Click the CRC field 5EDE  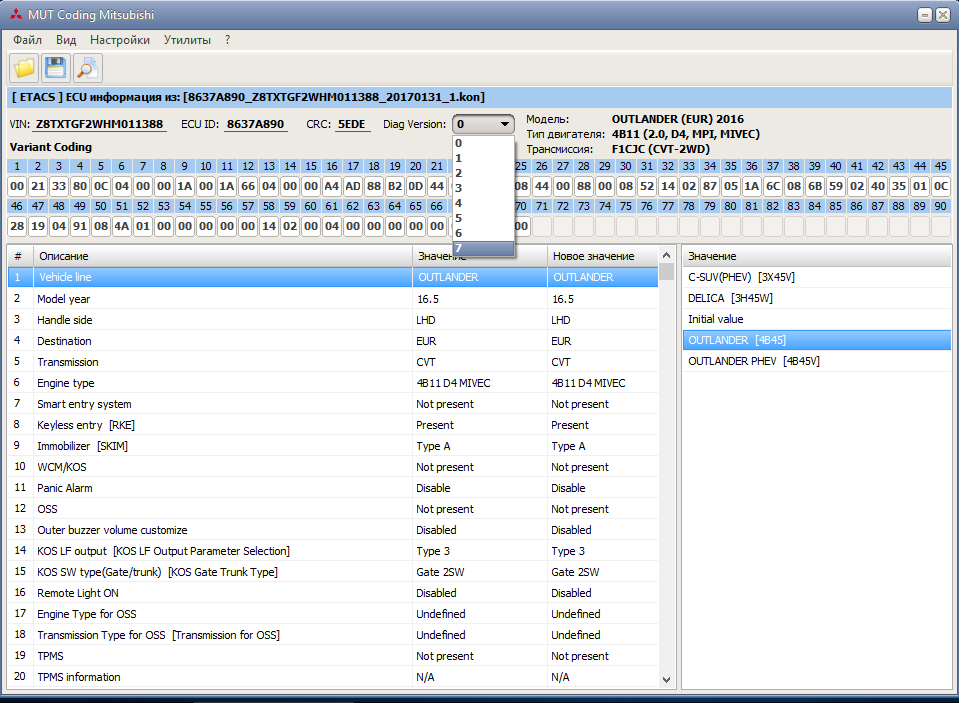tap(352, 124)
